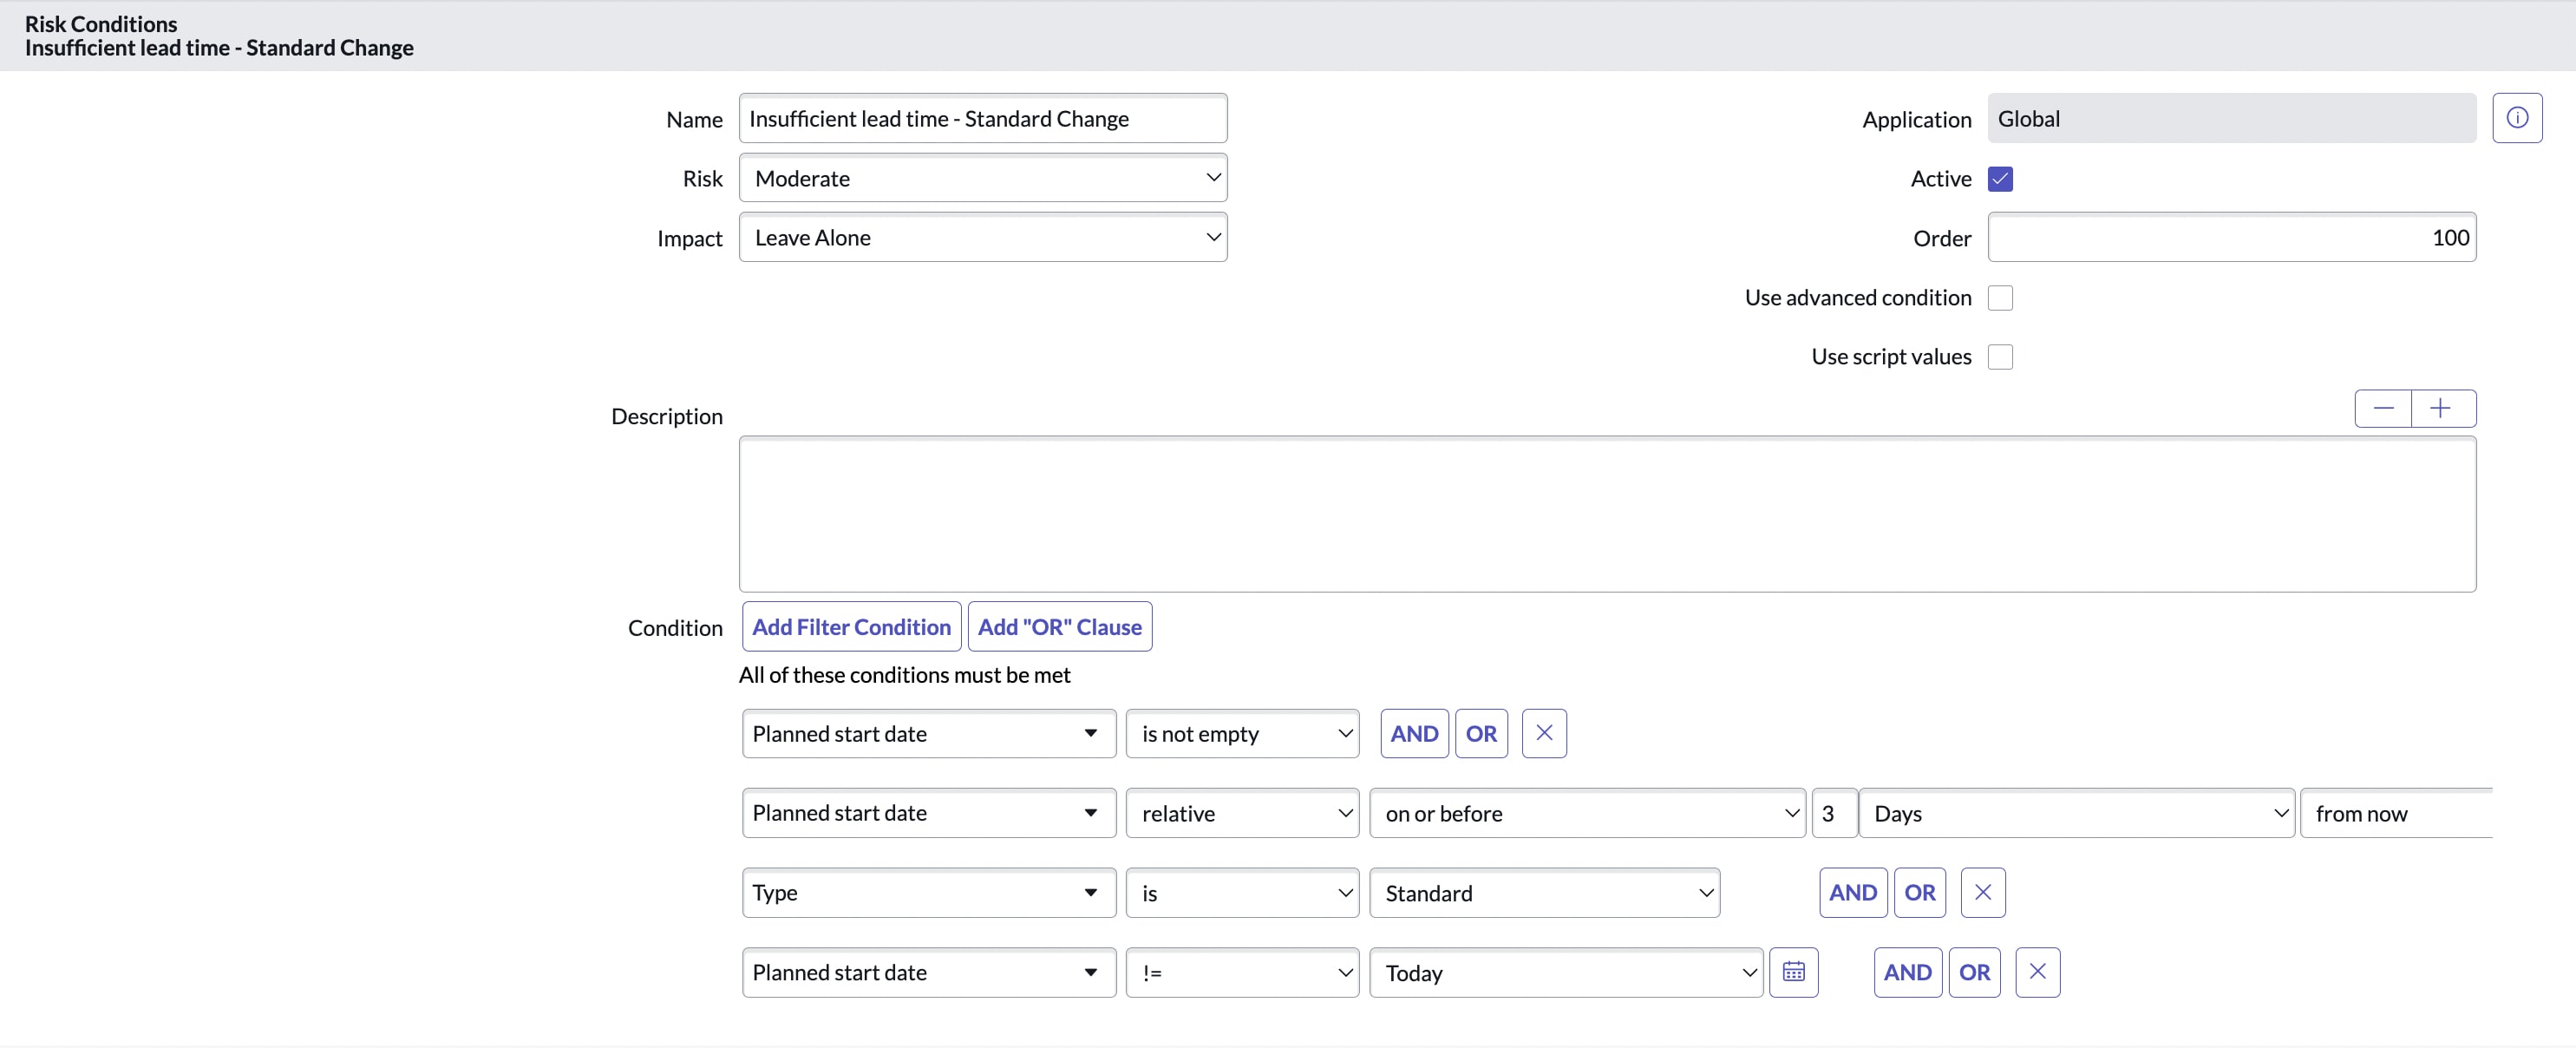Change the 'is' operator dropdown

coord(1242,892)
